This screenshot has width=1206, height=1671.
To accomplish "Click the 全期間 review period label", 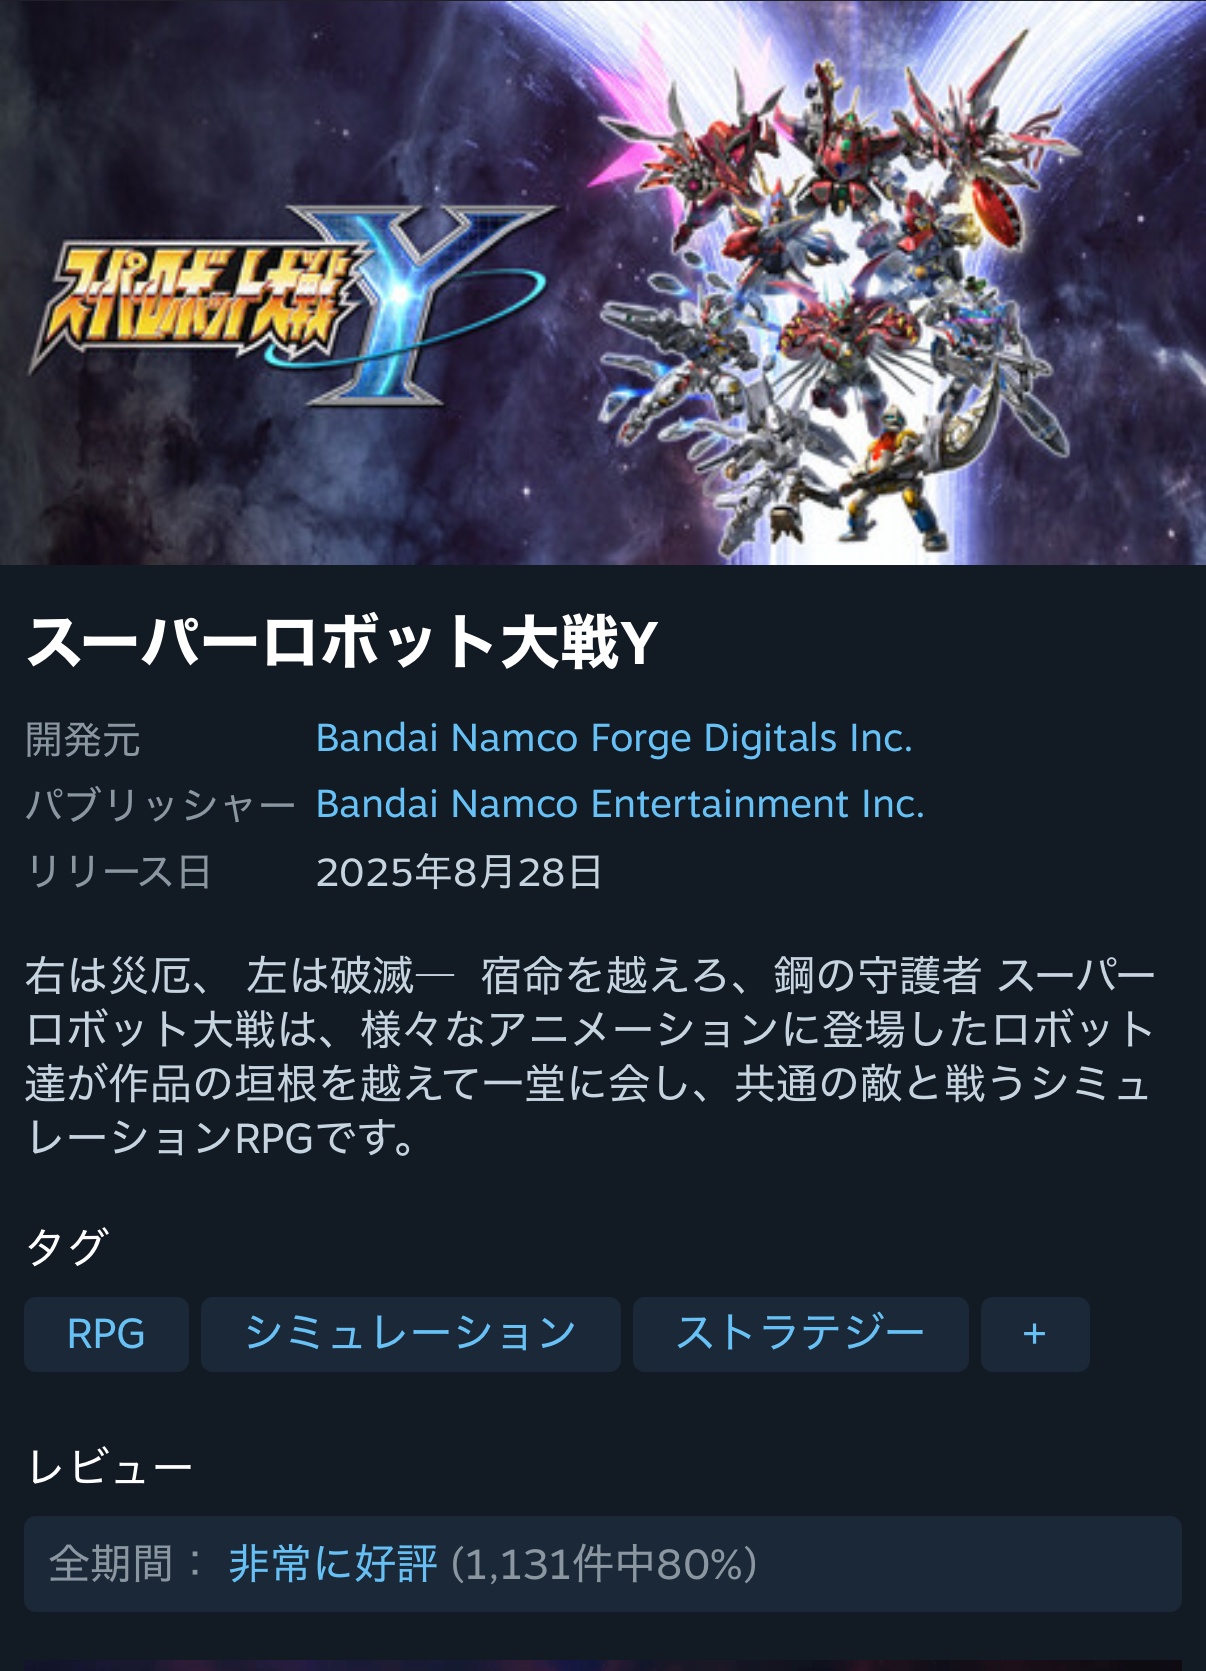I will pos(111,1564).
